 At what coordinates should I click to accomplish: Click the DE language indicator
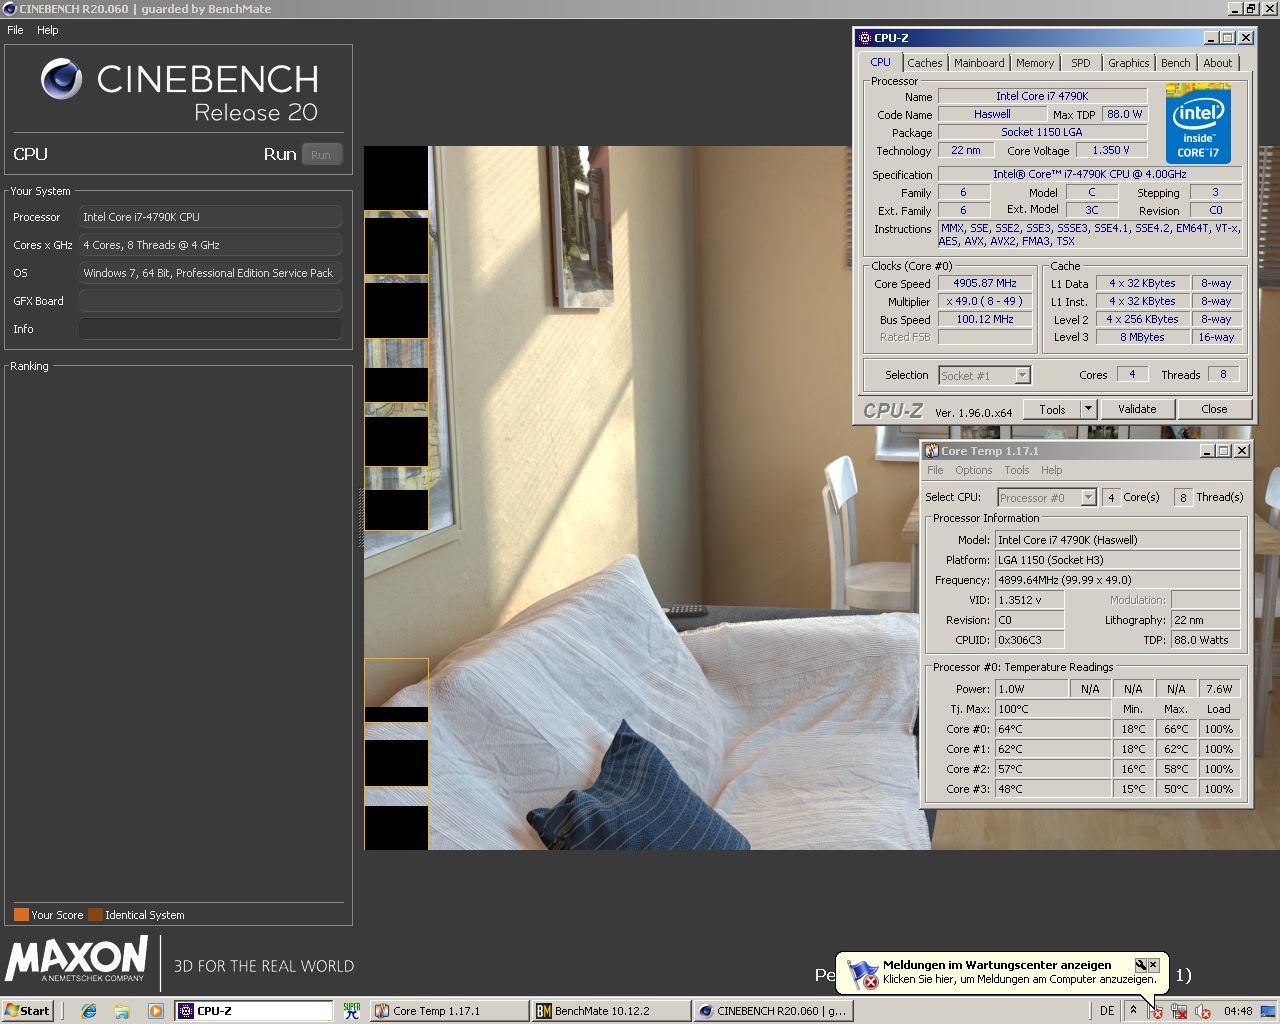pos(1107,1011)
